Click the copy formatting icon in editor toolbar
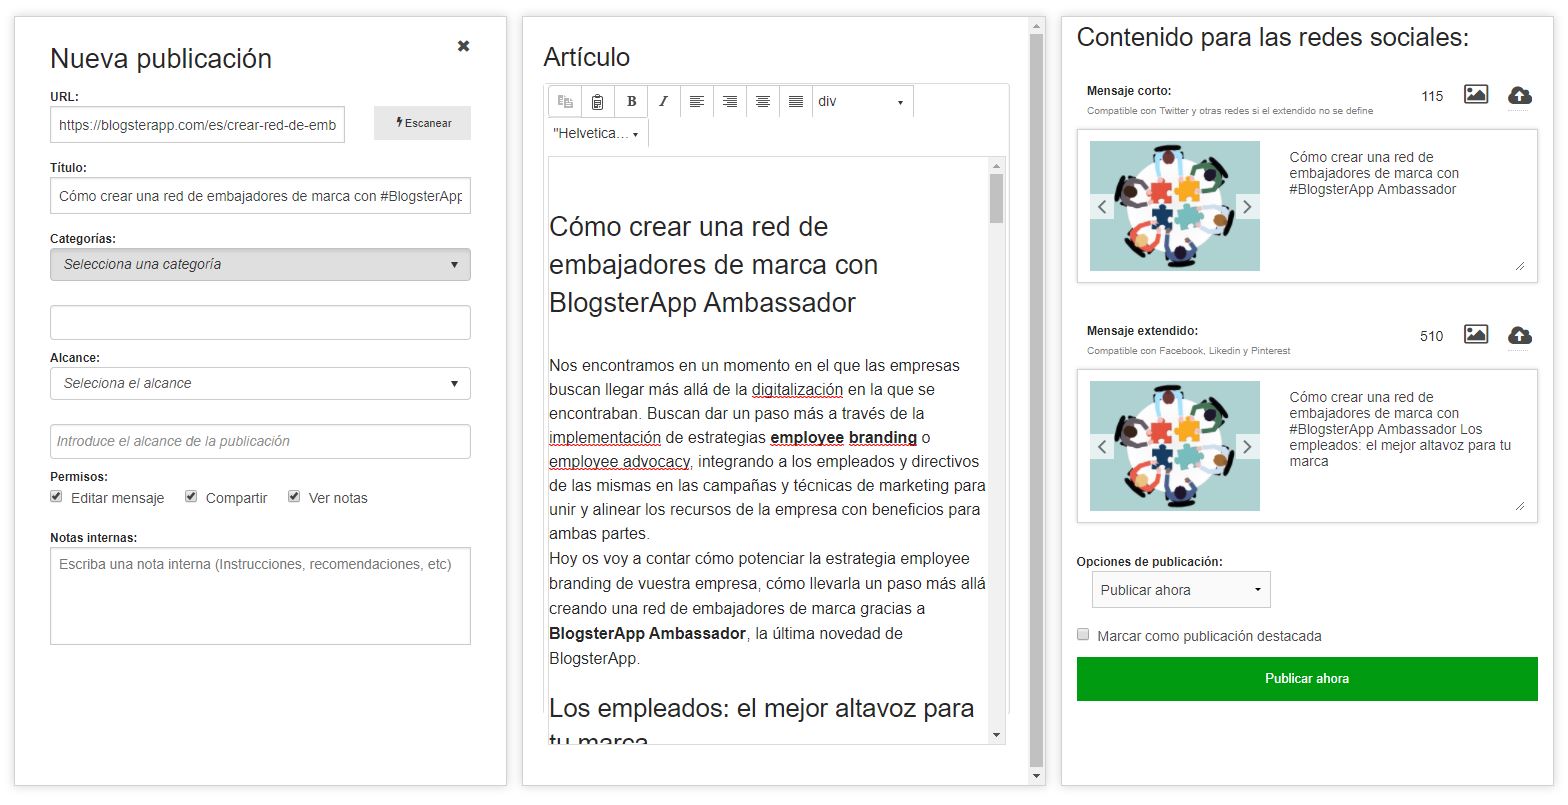The image size is (1568, 805). [565, 101]
